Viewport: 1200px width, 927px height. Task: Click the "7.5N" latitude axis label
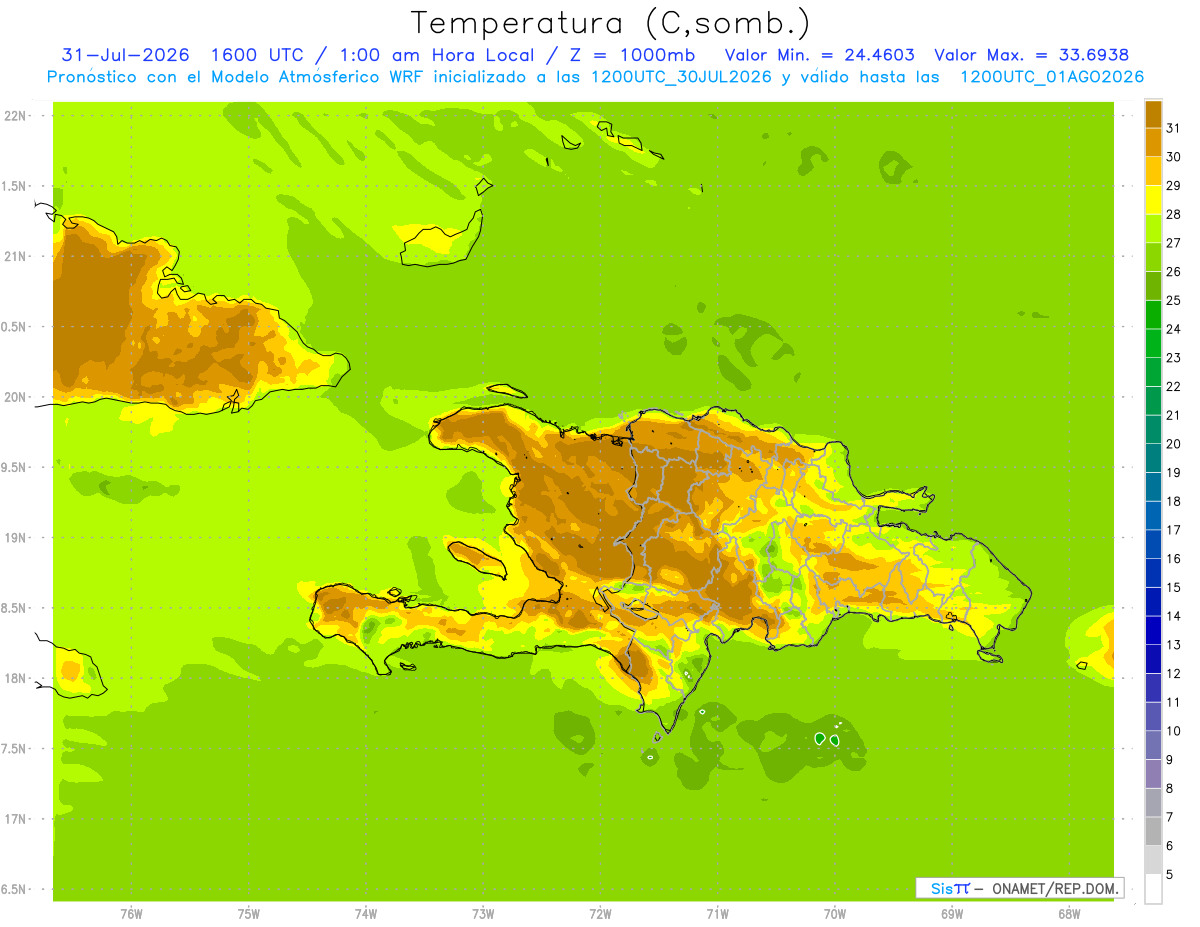click(14, 749)
